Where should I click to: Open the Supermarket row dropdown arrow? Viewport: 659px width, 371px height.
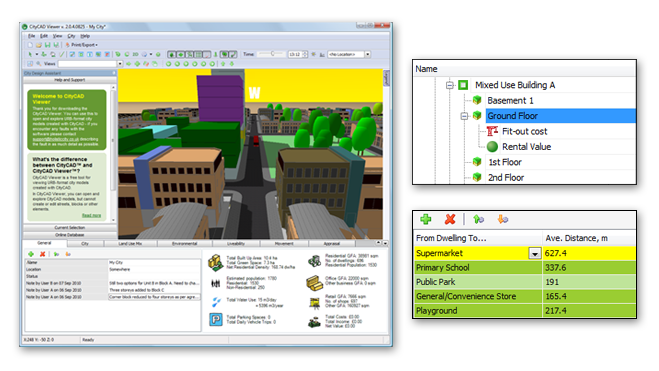coord(535,253)
